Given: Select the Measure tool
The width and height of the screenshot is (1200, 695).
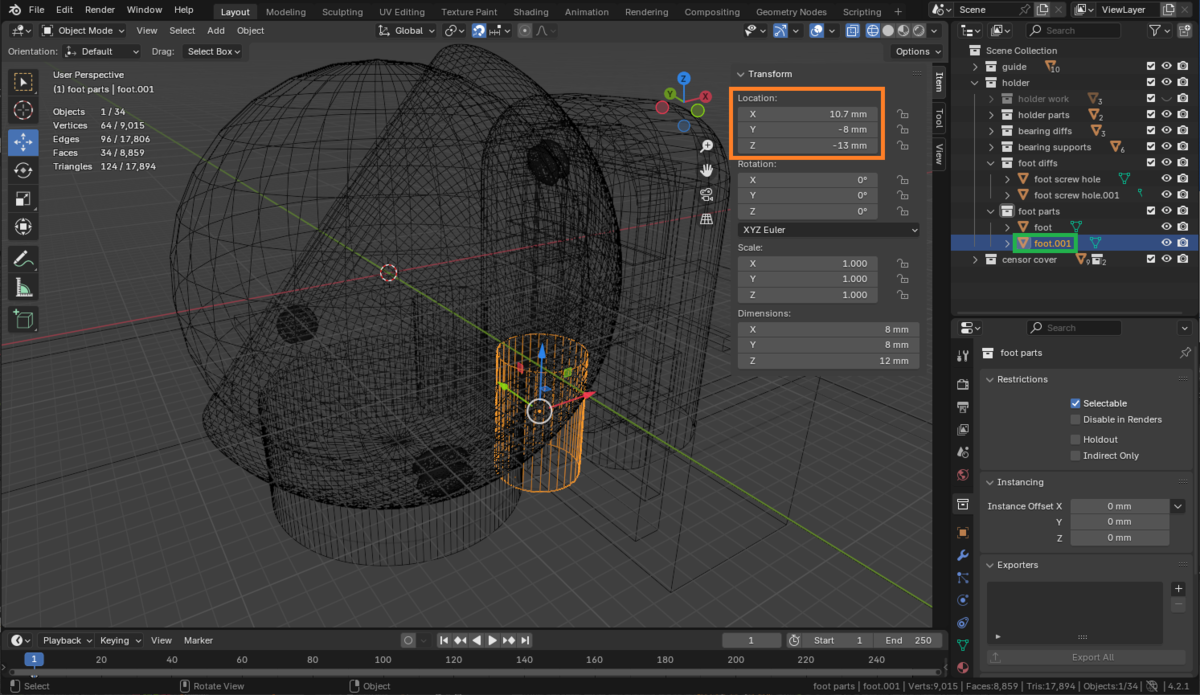Looking at the screenshot, I should [23, 288].
